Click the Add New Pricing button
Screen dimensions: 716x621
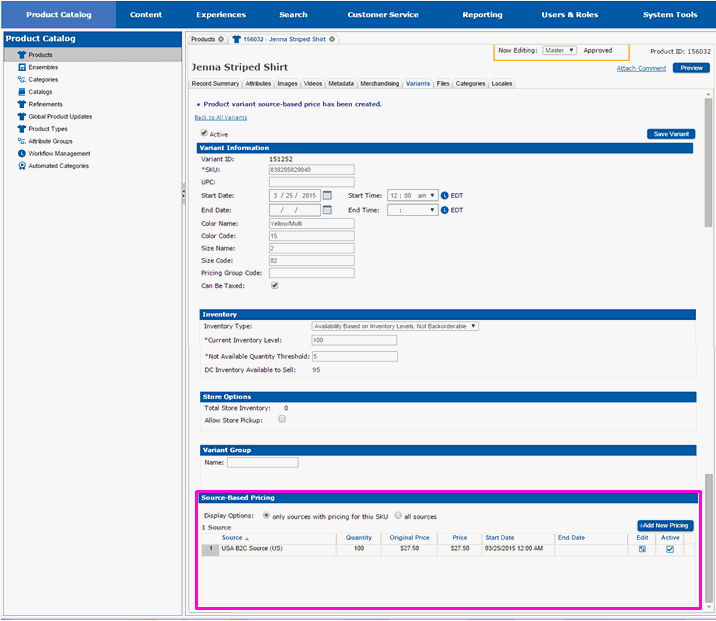665,526
